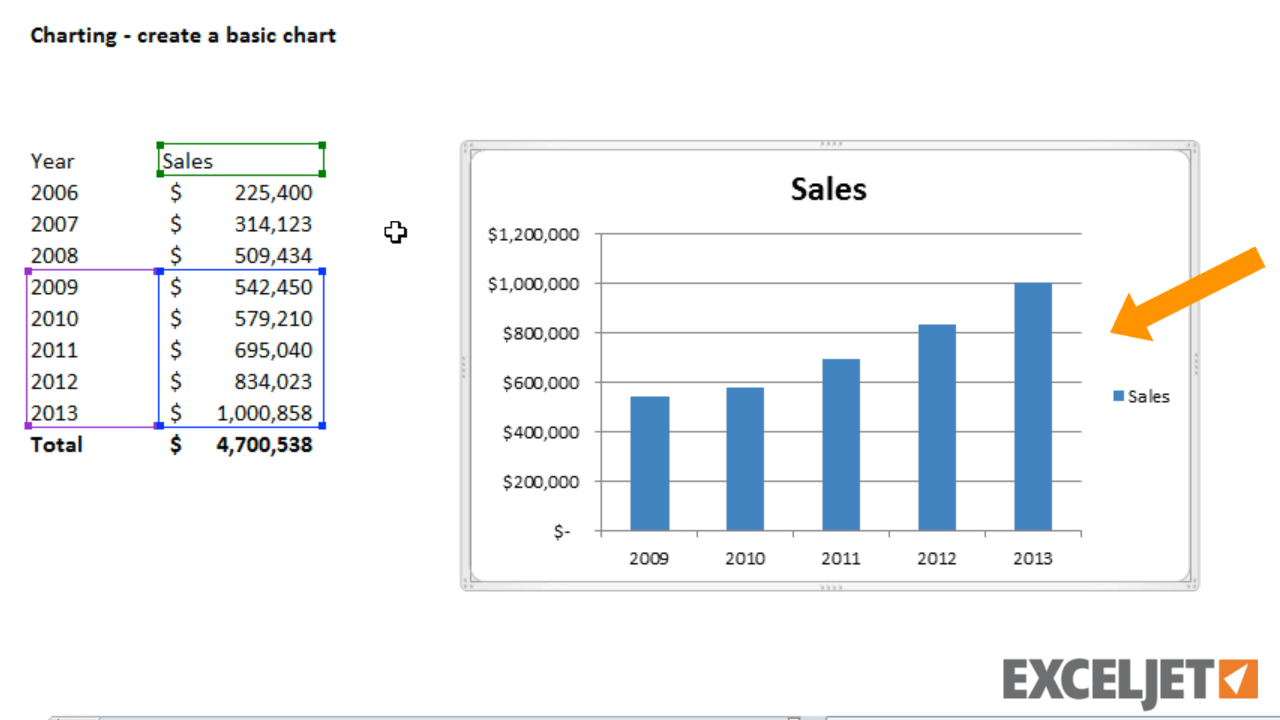This screenshot has height=720, width=1280.
Task: Select the 2010 column bar in the chart
Action: point(744,455)
